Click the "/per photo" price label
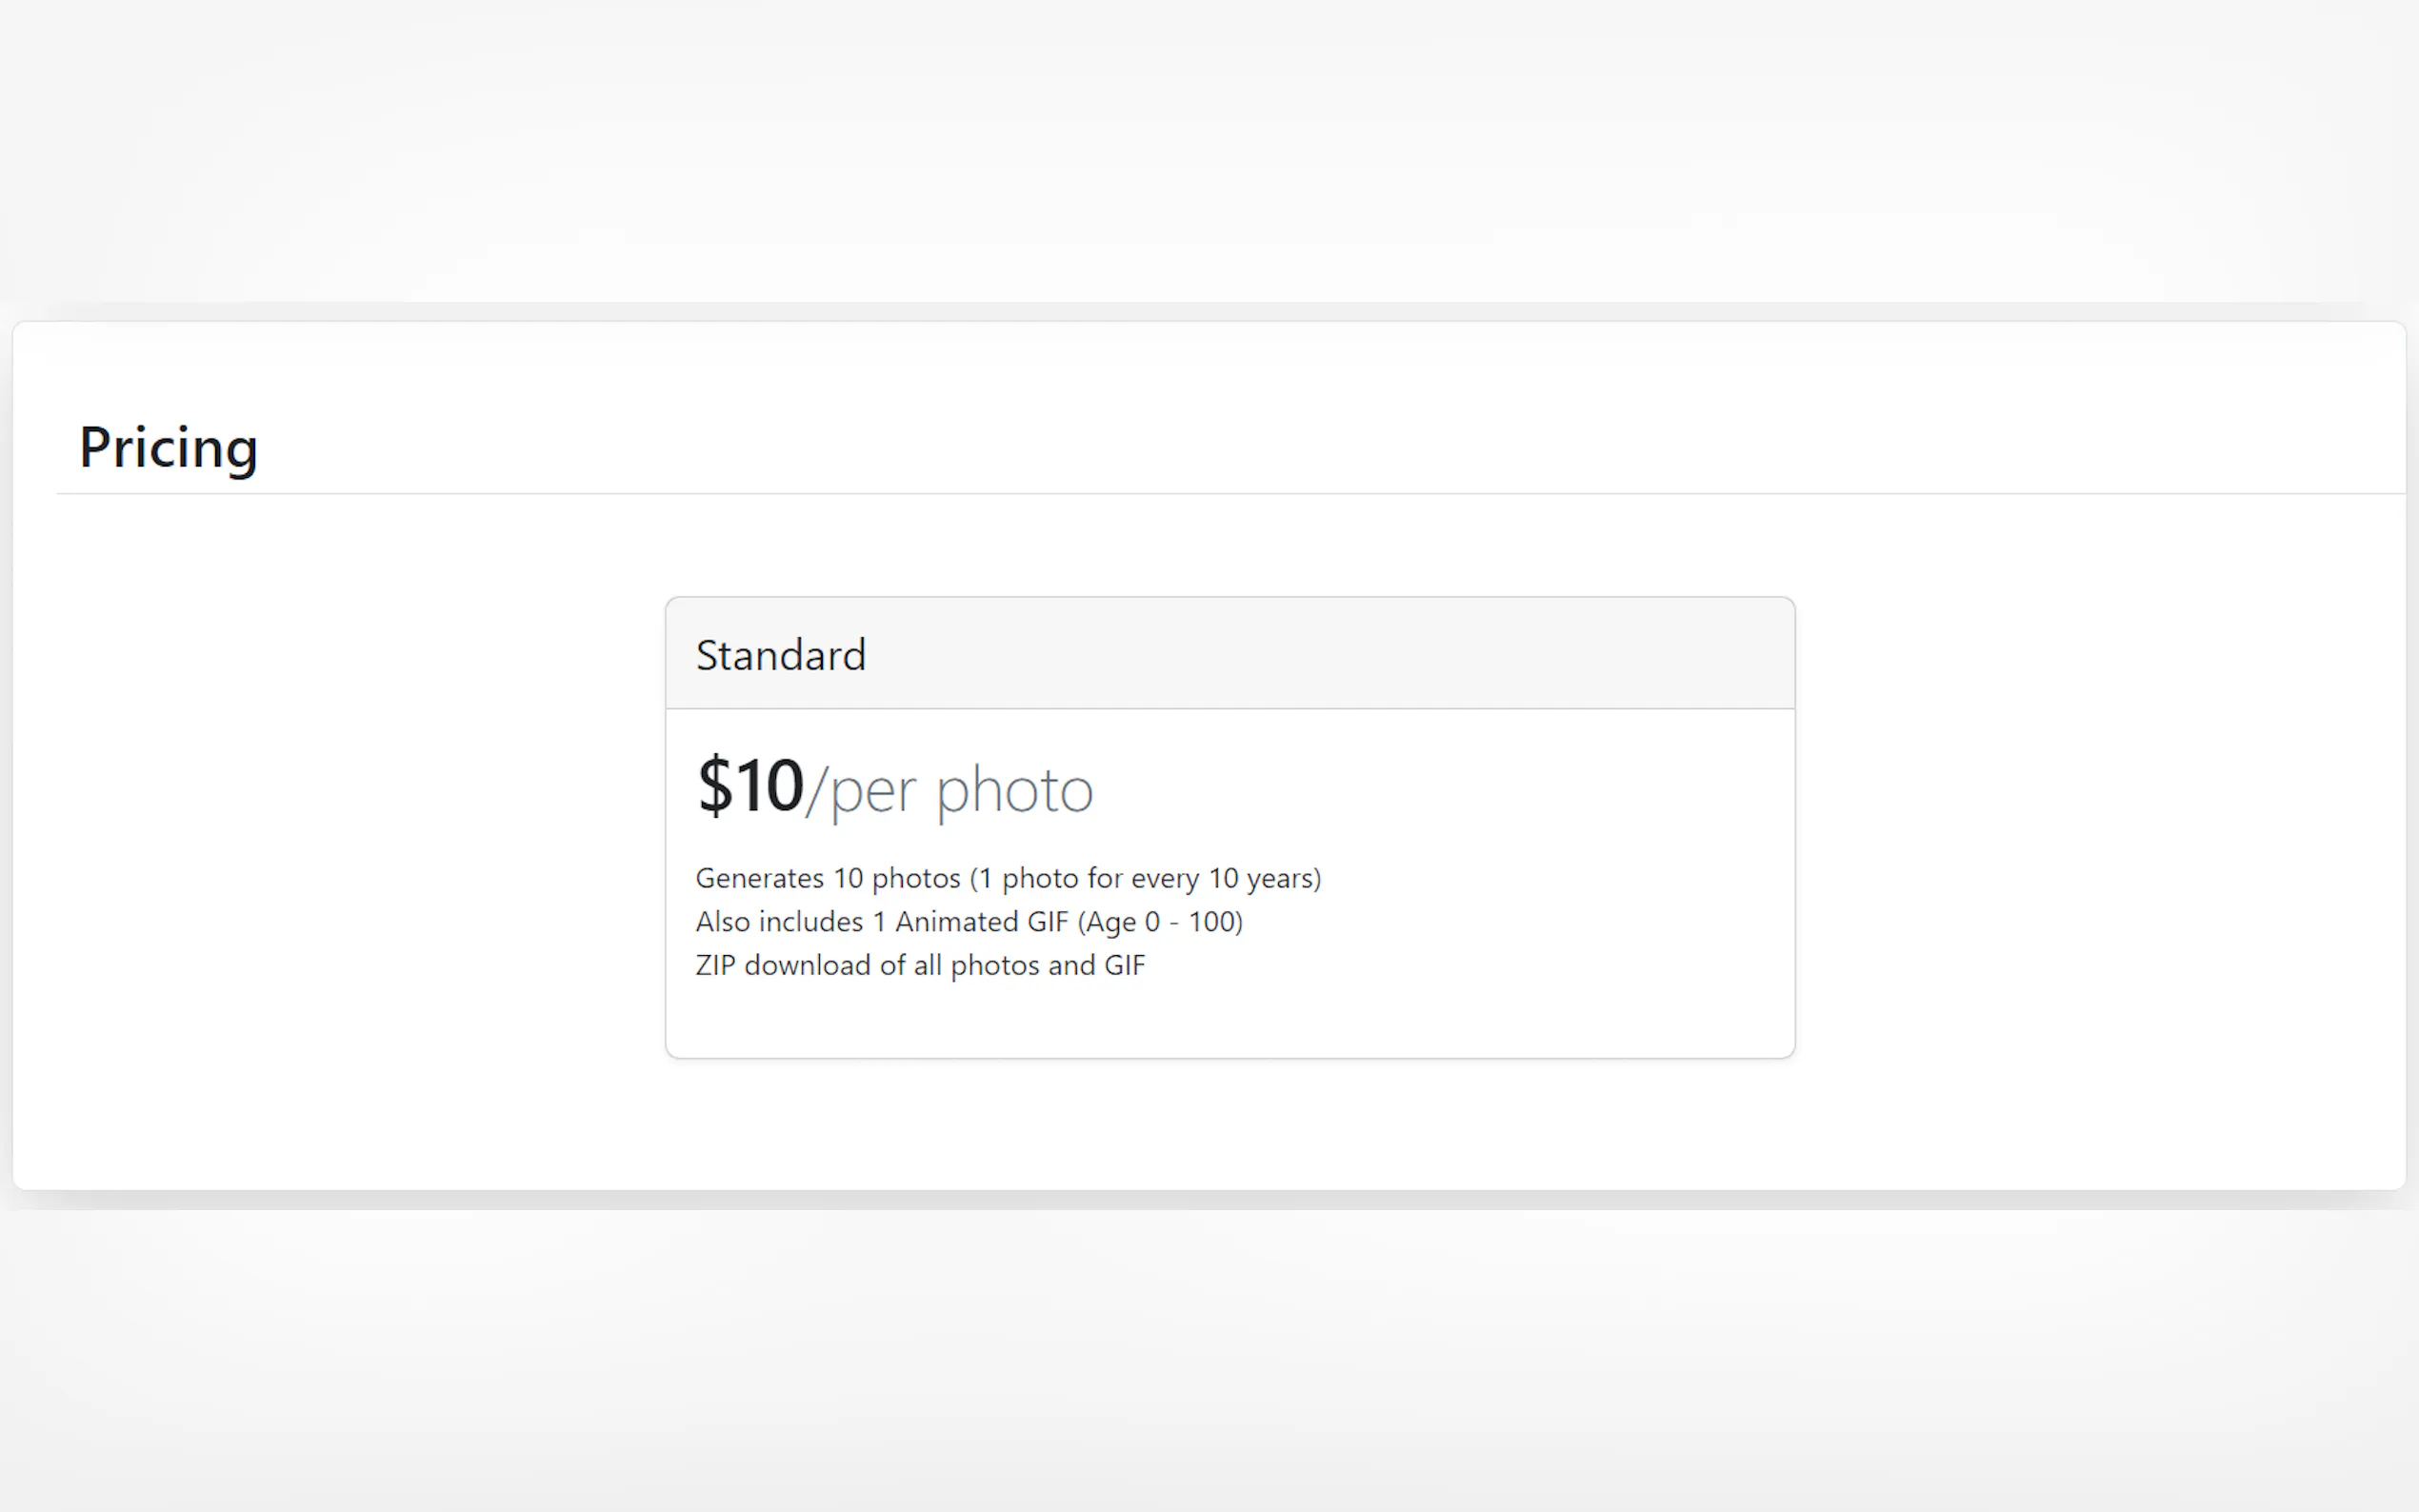Screen dimensions: 2419x1512 (x=950, y=790)
